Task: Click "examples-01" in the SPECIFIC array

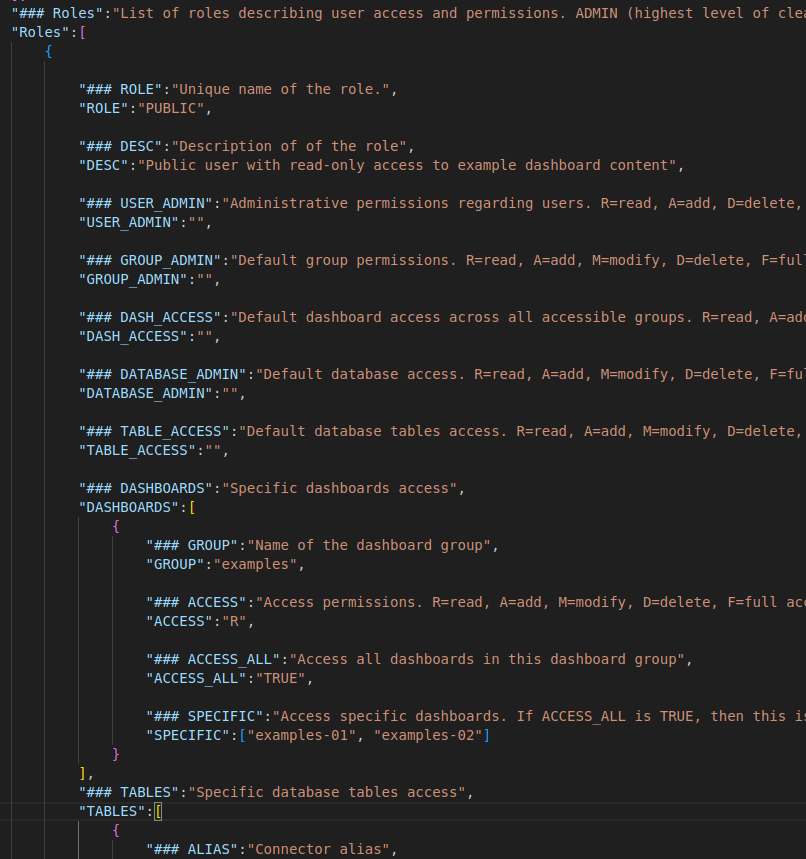Action: (x=301, y=735)
